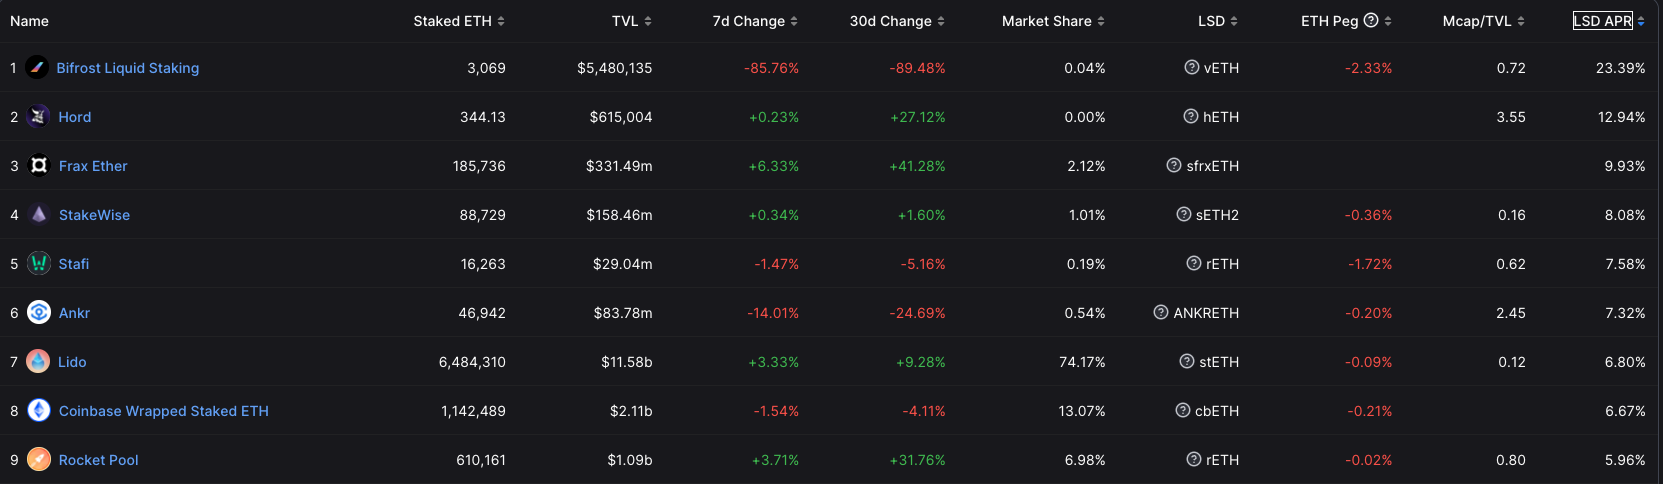Image resolution: width=1663 pixels, height=484 pixels.
Task: Click the StakeWise logo icon
Action: (x=39, y=215)
